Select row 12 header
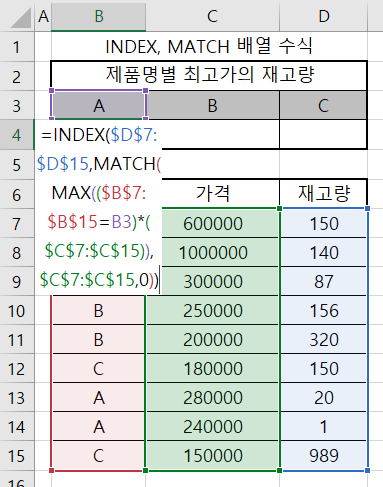 pos(17,368)
